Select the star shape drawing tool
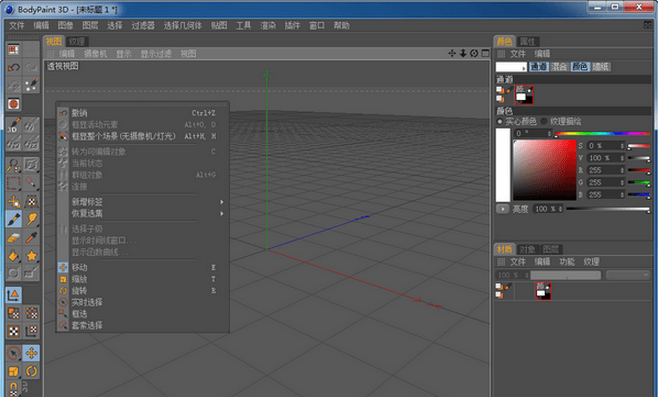 click(x=31, y=255)
